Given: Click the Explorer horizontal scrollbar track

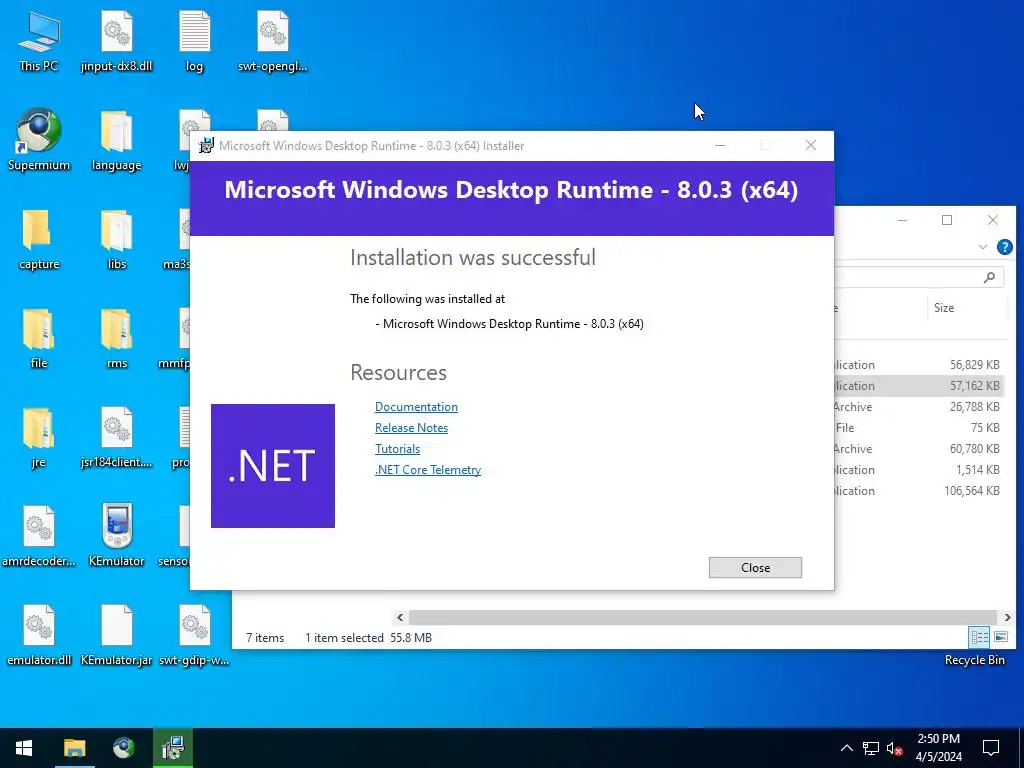Looking at the screenshot, I should 702,617.
